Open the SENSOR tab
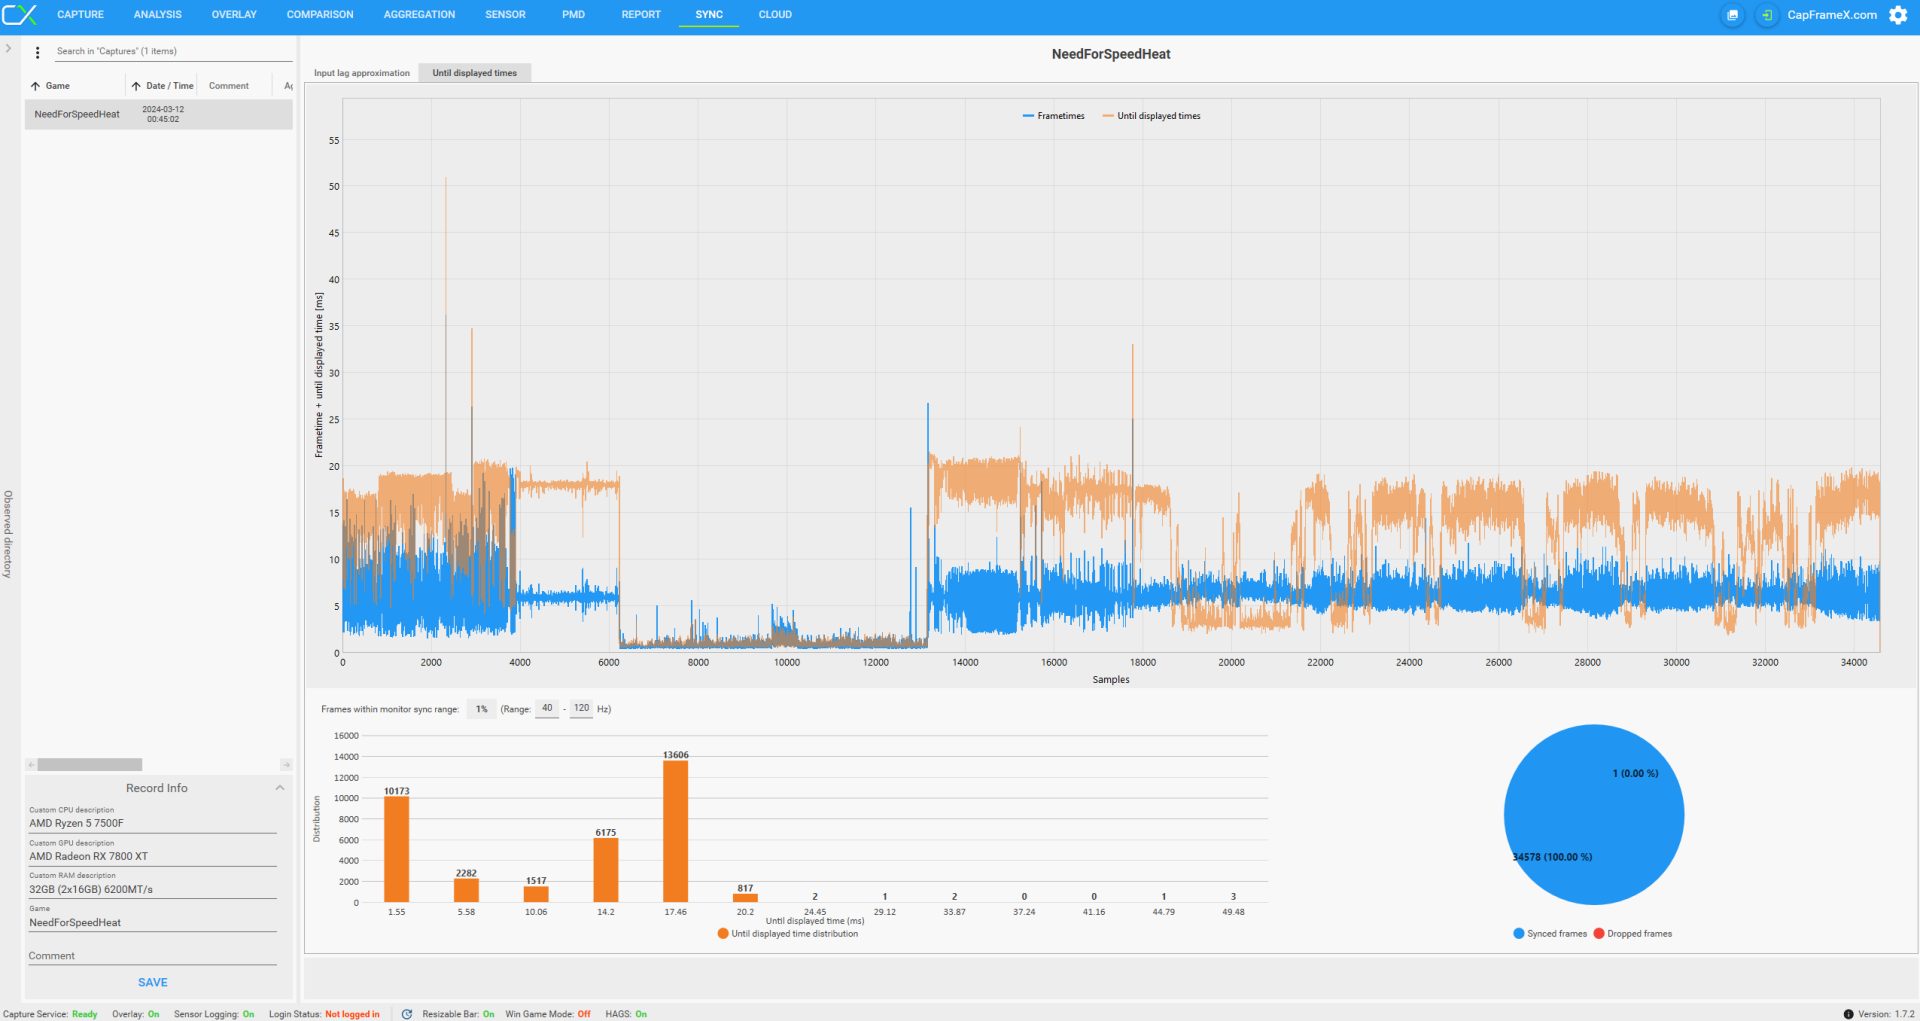1920x1021 pixels. point(505,15)
